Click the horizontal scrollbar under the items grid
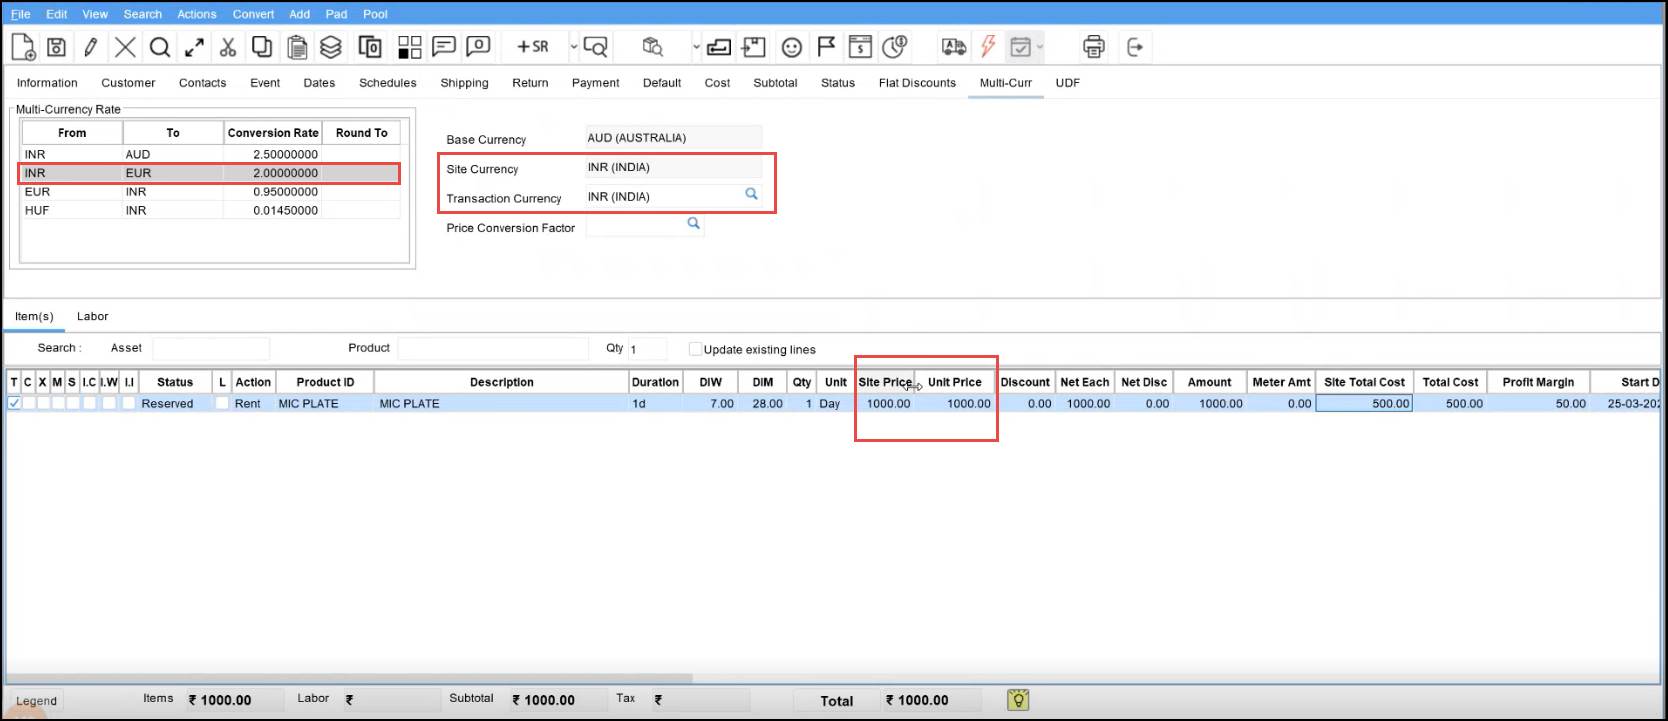This screenshot has height=721, width=1668. (350, 679)
